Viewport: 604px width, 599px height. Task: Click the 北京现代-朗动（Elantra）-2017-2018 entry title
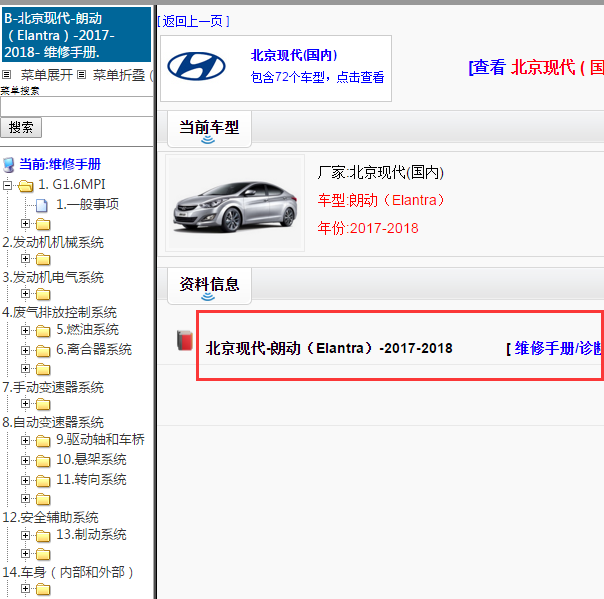[329, 348]
